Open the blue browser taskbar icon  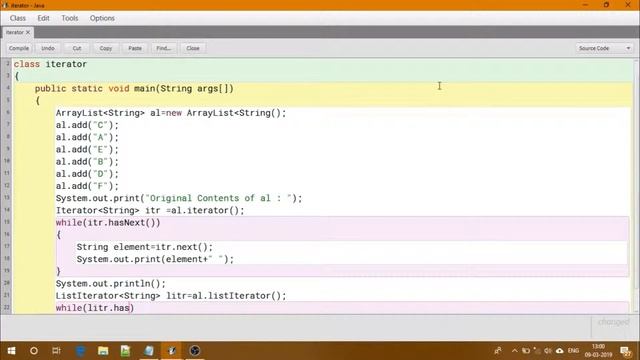pos(80,351)
